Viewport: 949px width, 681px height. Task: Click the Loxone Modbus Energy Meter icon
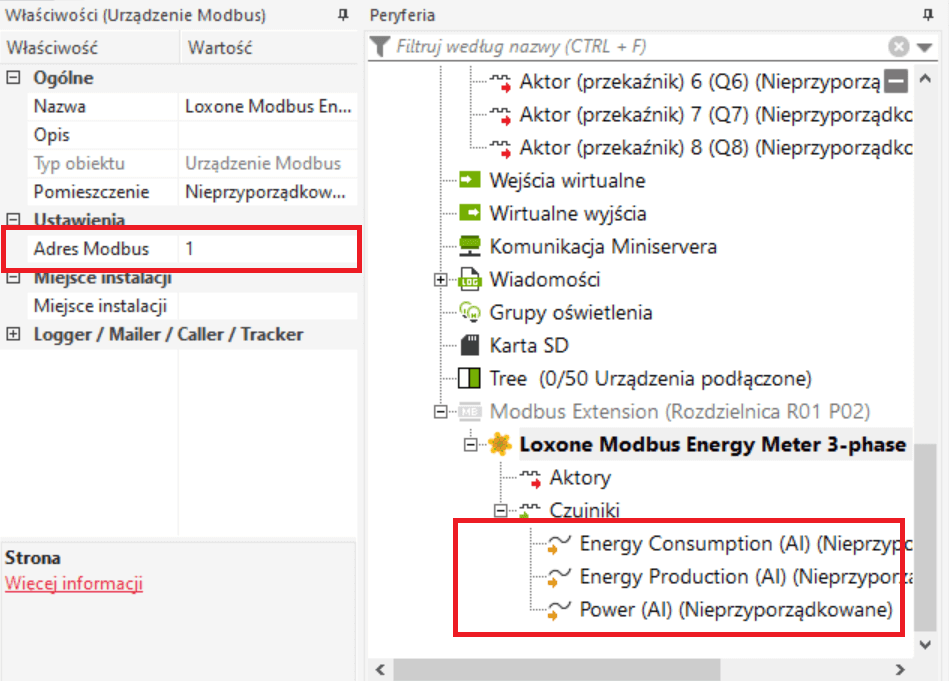tap(499, 445)
